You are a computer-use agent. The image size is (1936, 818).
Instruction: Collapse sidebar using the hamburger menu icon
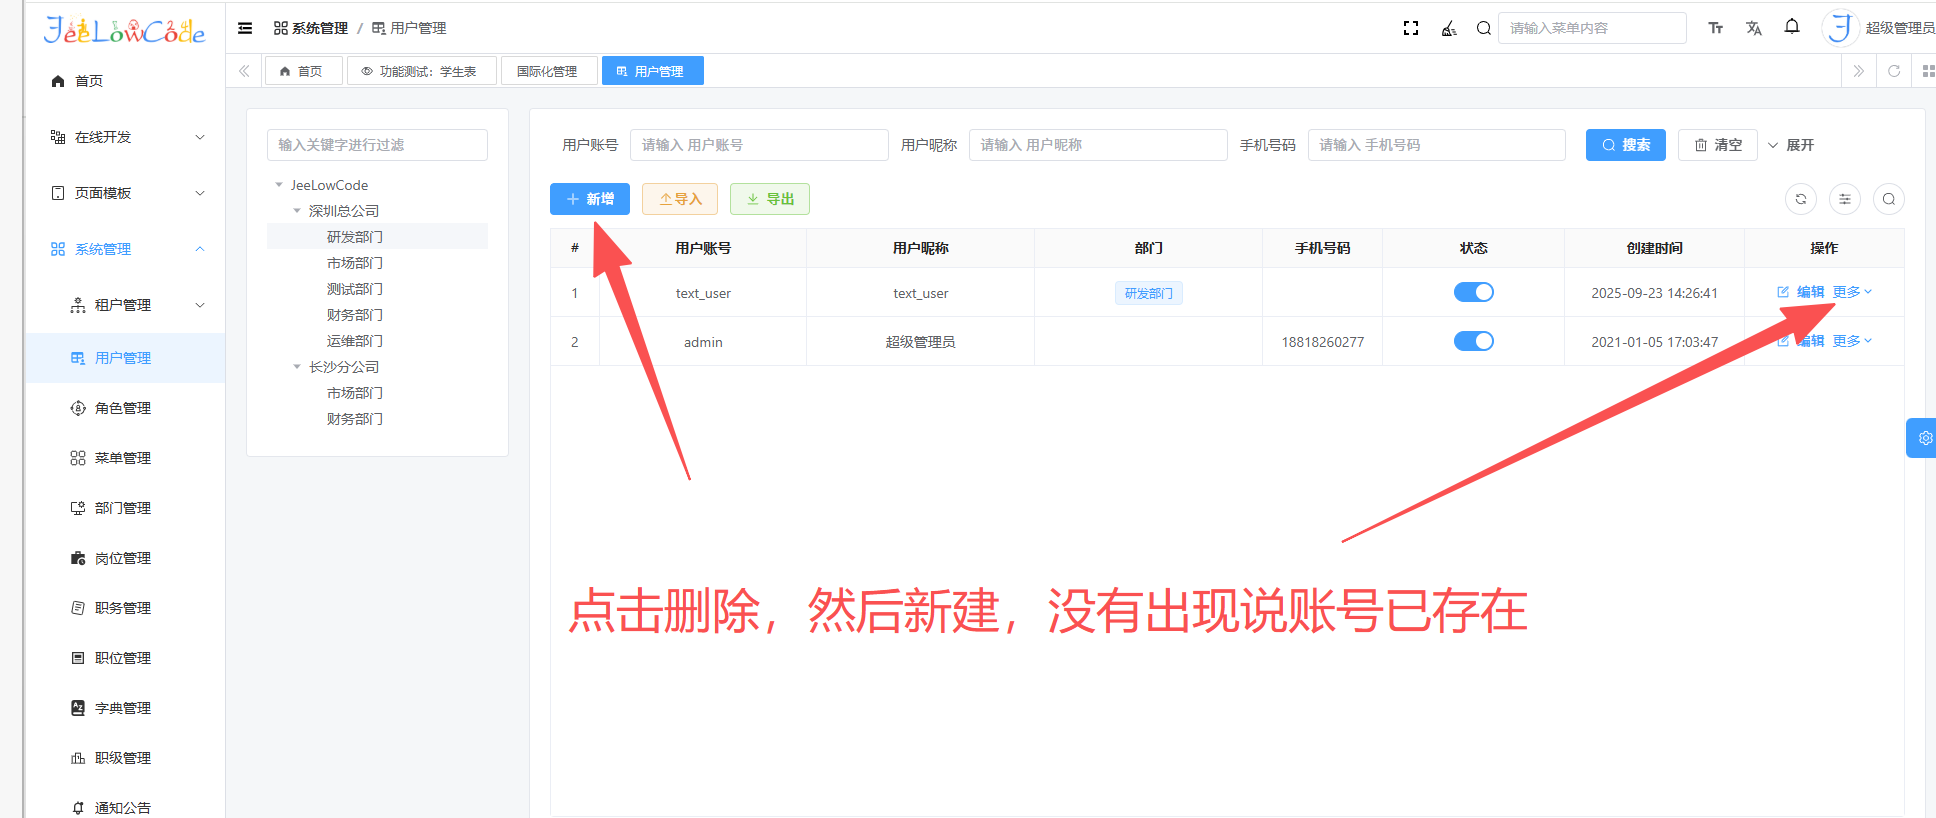coord(245,28)
